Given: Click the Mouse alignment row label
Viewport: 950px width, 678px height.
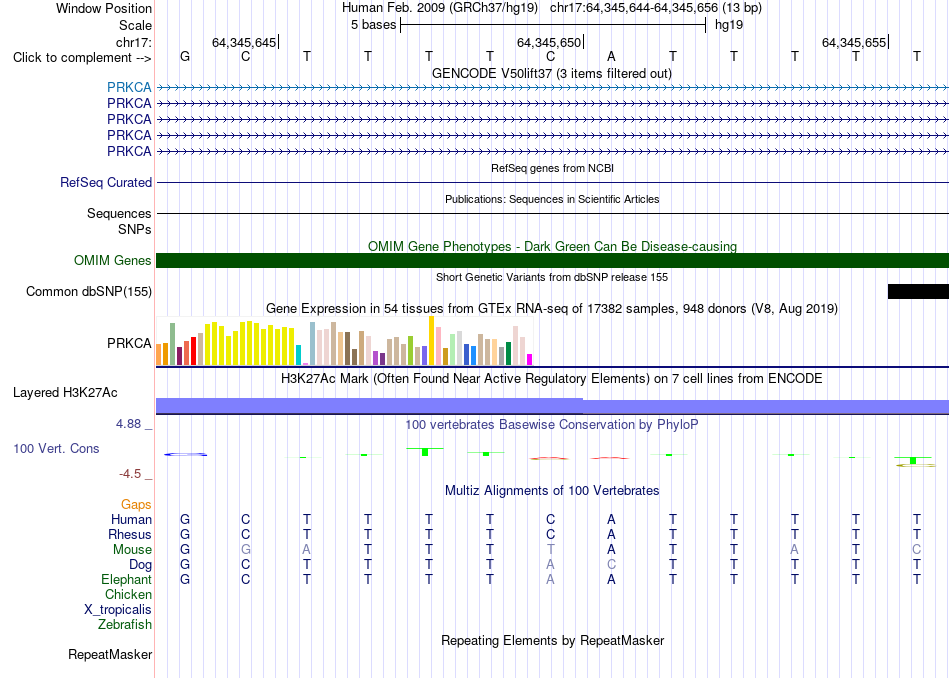Looking at the screenshot, I should [x=132, y=550].
